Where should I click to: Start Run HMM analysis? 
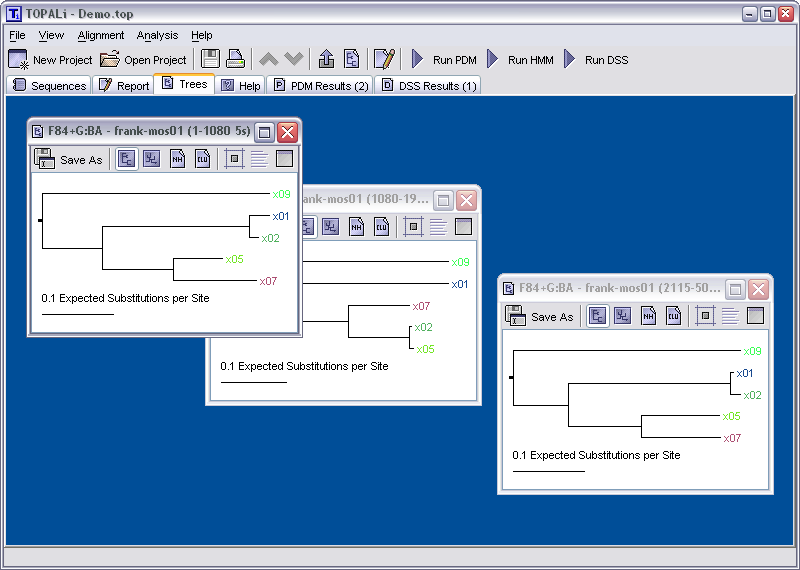tap(520, 60)
